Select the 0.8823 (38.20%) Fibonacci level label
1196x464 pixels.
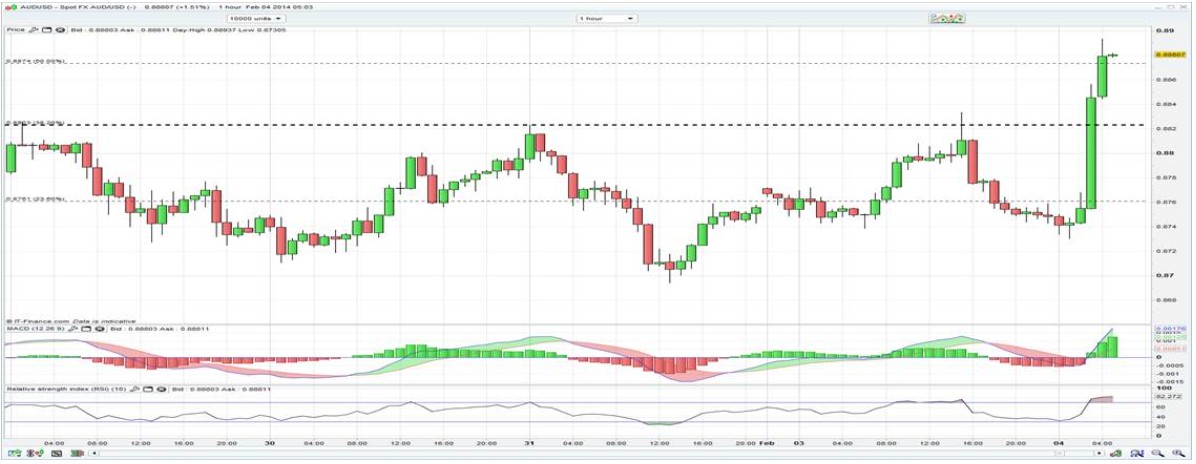(35, 122)
